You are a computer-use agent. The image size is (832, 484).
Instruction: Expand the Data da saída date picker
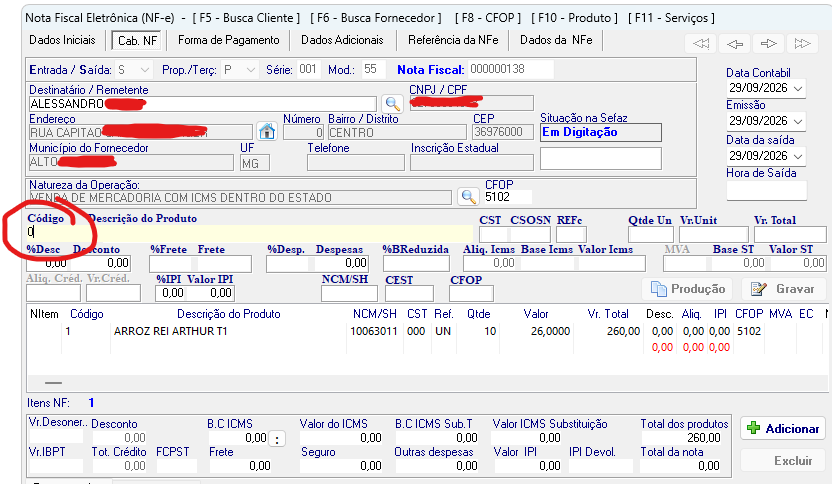tap(798, 156)
